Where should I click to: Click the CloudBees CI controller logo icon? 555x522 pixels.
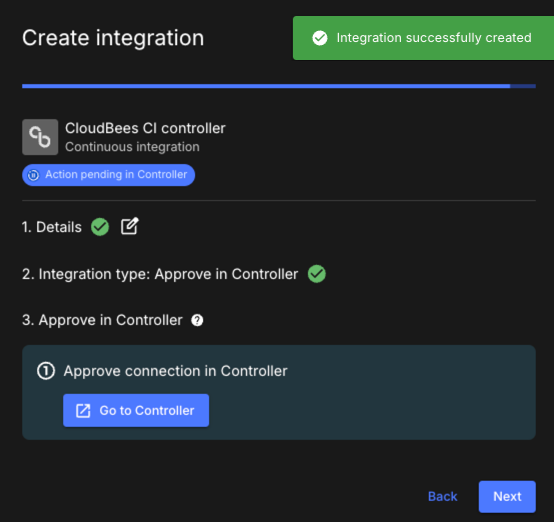[40, 137]
